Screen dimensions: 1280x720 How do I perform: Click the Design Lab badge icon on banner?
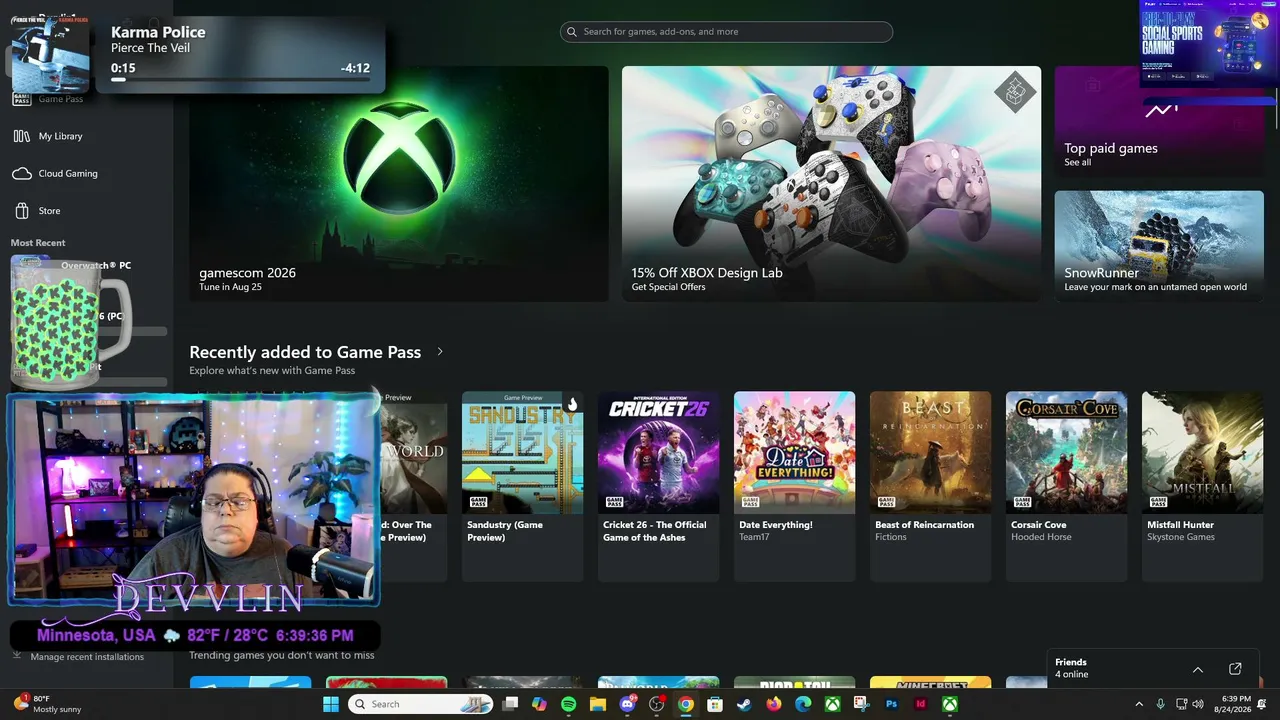point(1015,93)
